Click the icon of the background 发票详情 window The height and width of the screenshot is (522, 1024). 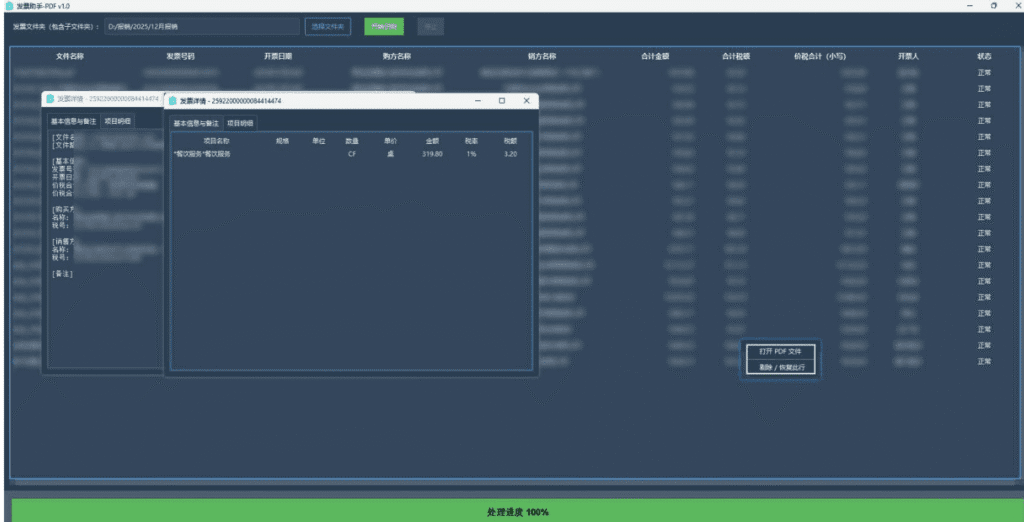click(49, 99)
